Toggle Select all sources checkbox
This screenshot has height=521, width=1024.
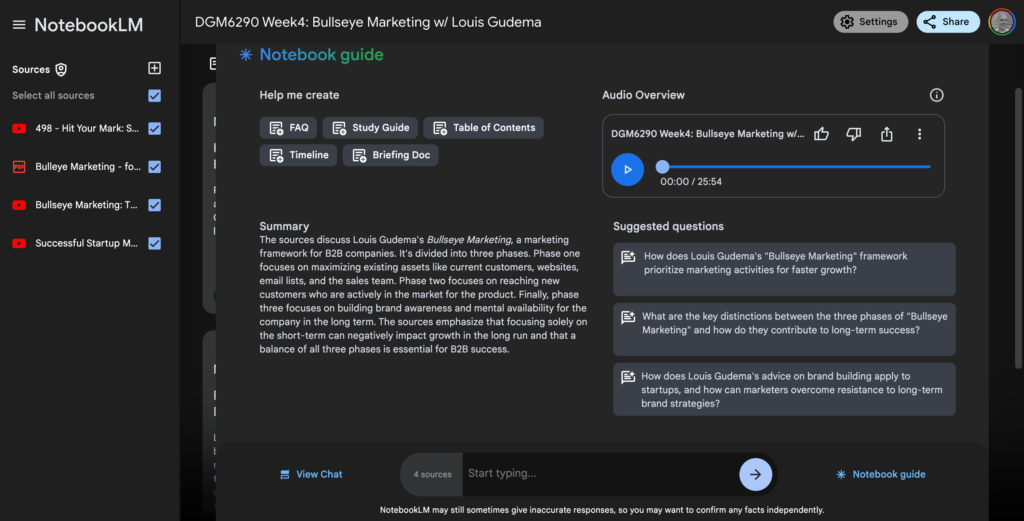point(155,95)
